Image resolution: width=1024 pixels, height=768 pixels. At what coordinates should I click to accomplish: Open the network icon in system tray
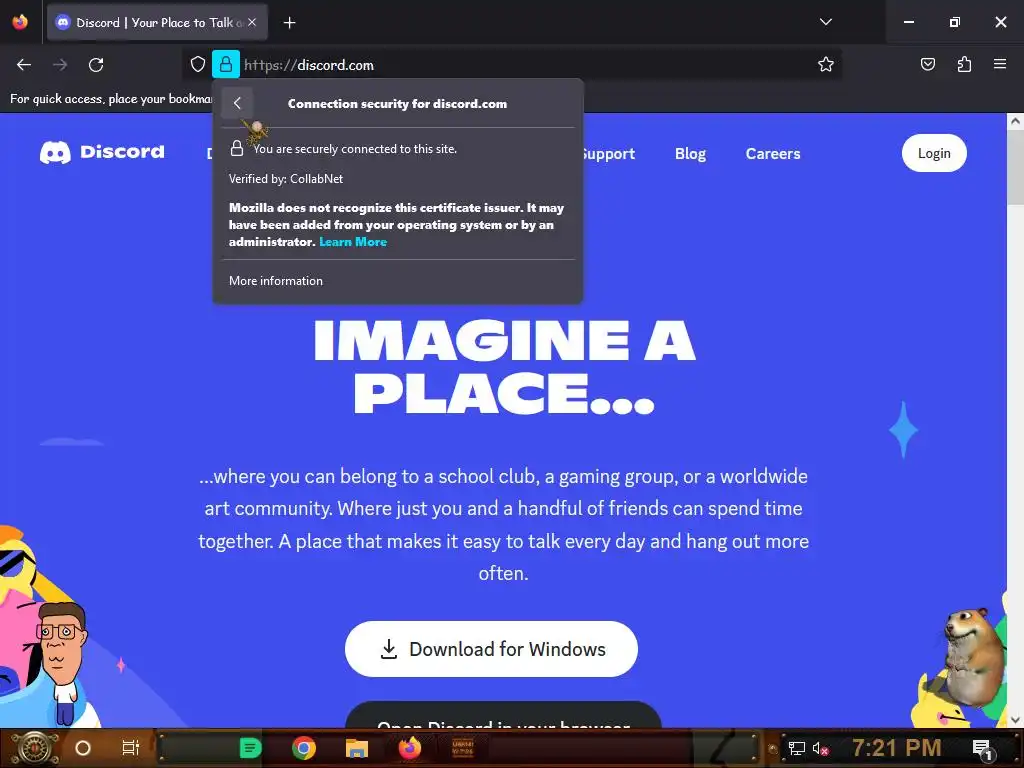796,748
